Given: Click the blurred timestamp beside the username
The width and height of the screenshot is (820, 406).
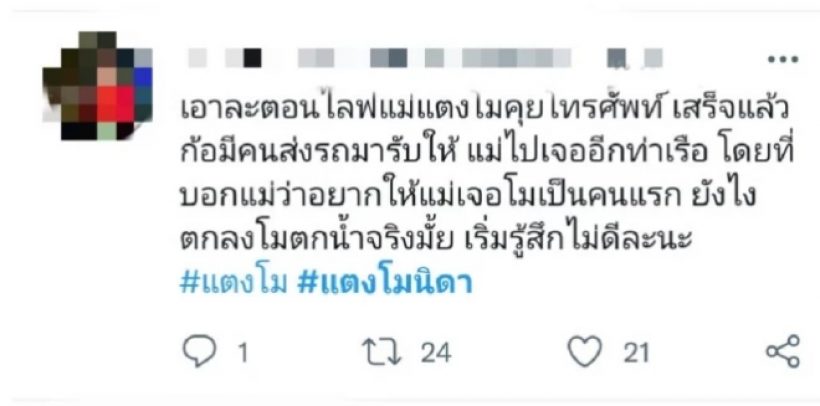Looking at the screenshot, I should [635, 58].
